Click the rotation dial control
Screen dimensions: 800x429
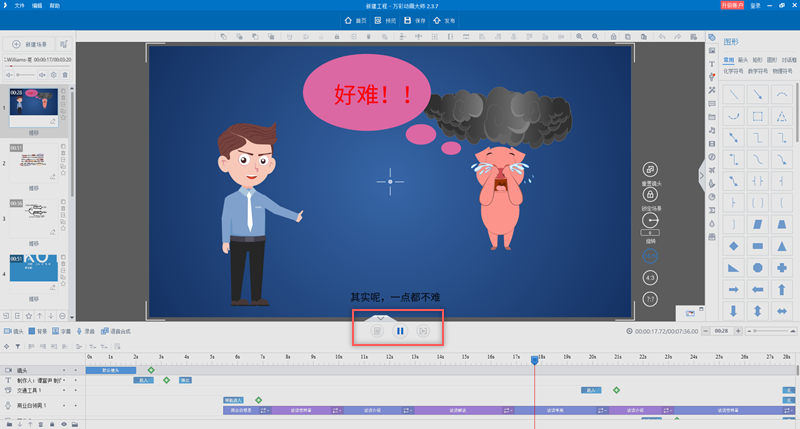[650, 220]
